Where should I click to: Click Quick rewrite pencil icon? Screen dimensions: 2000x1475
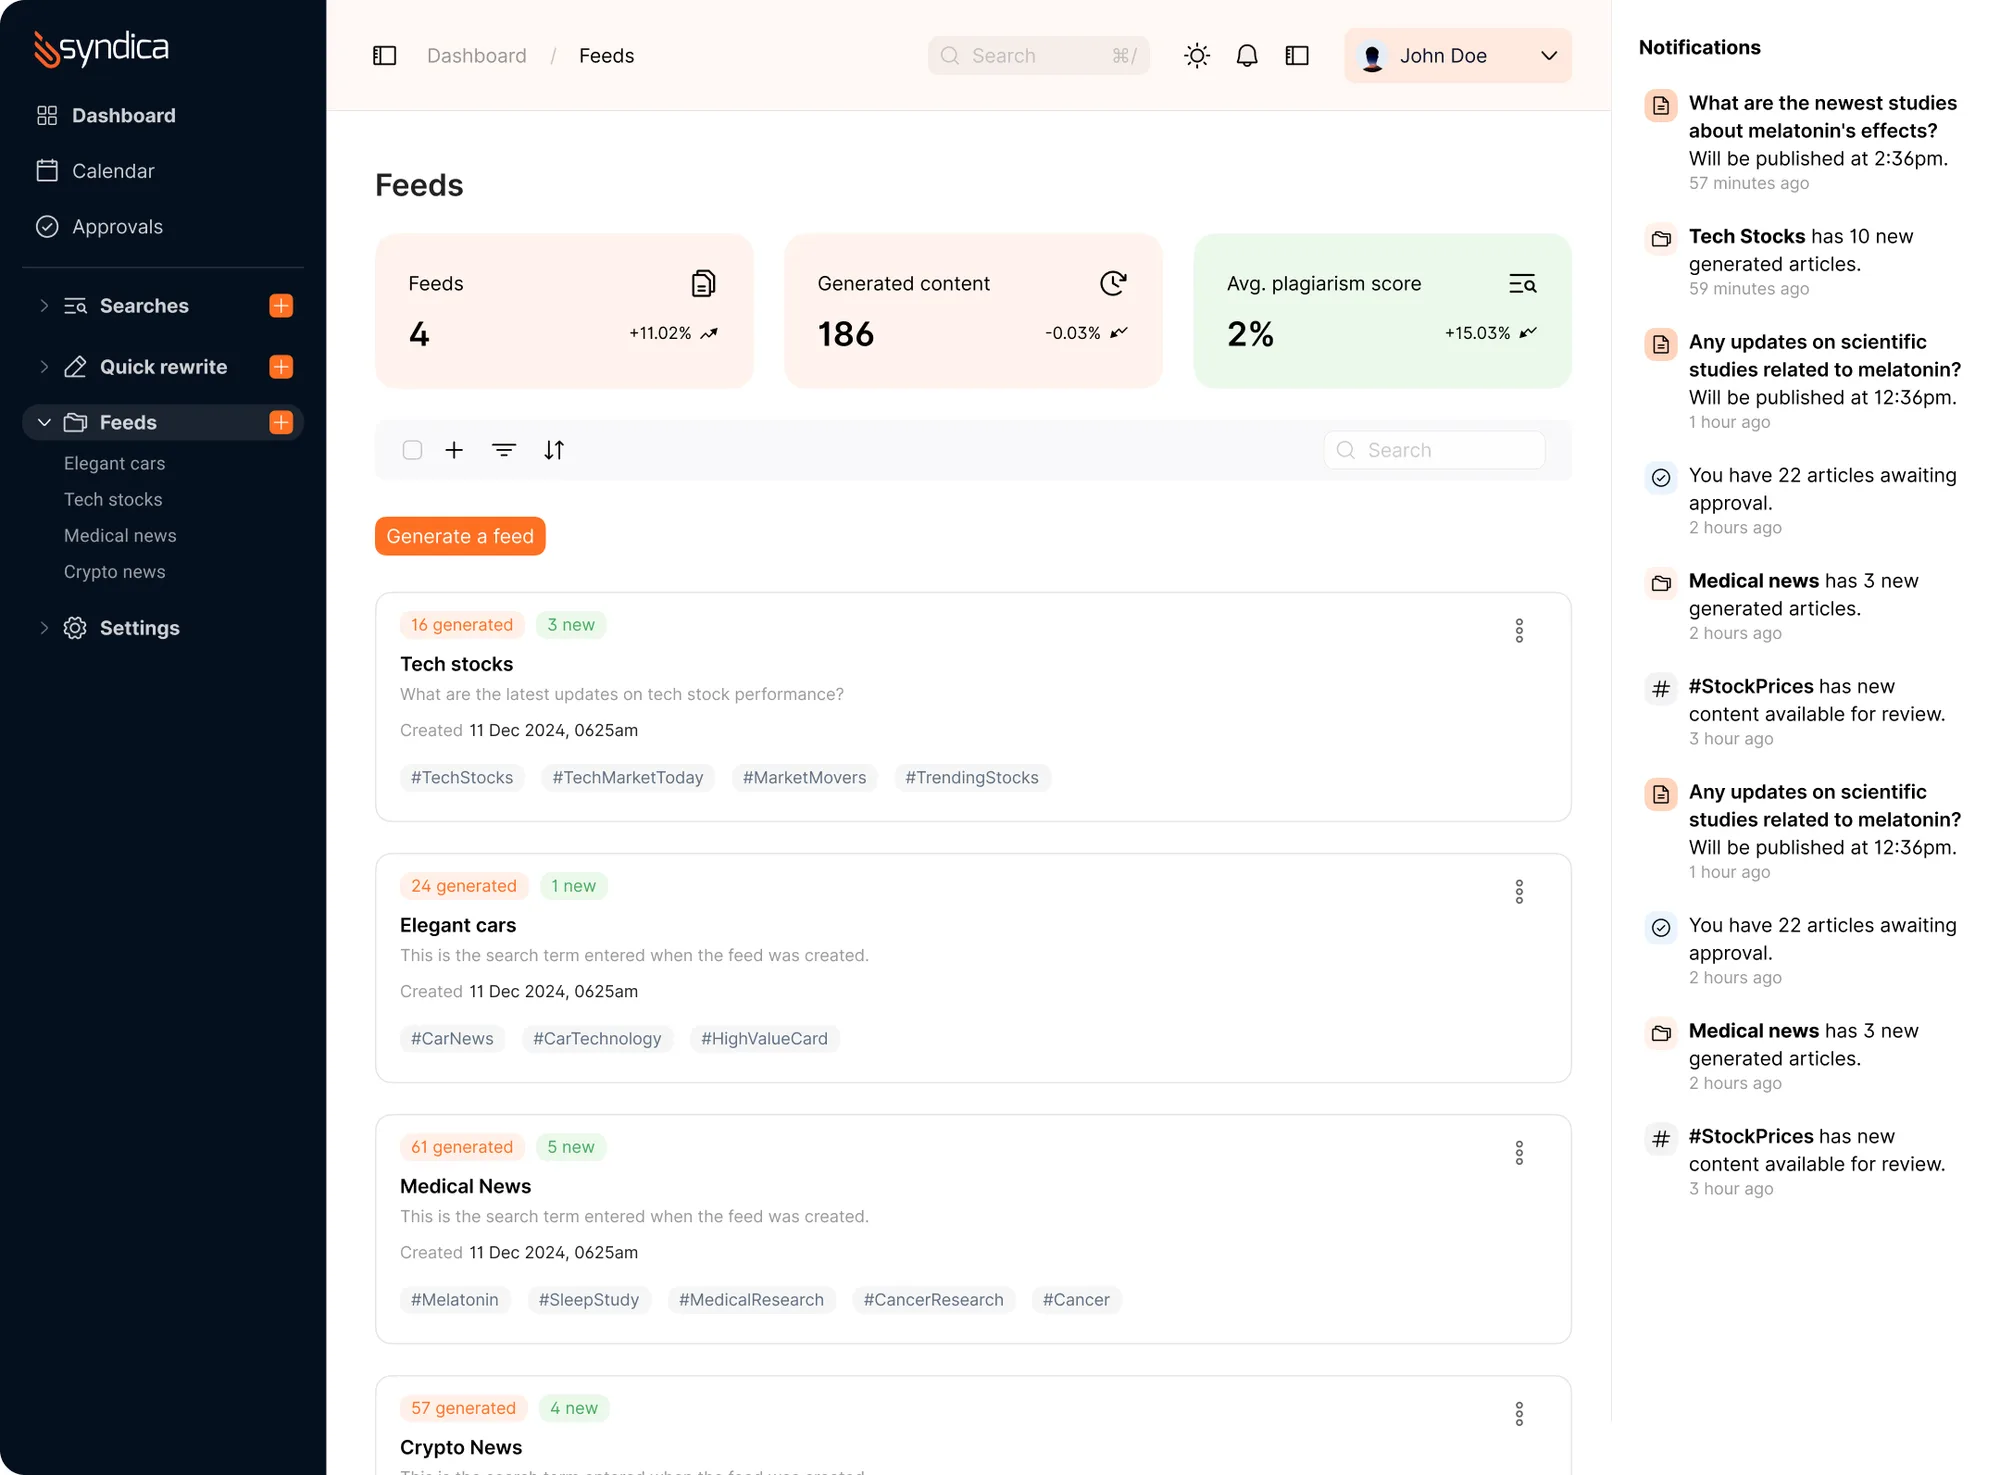tap(75, 367)
